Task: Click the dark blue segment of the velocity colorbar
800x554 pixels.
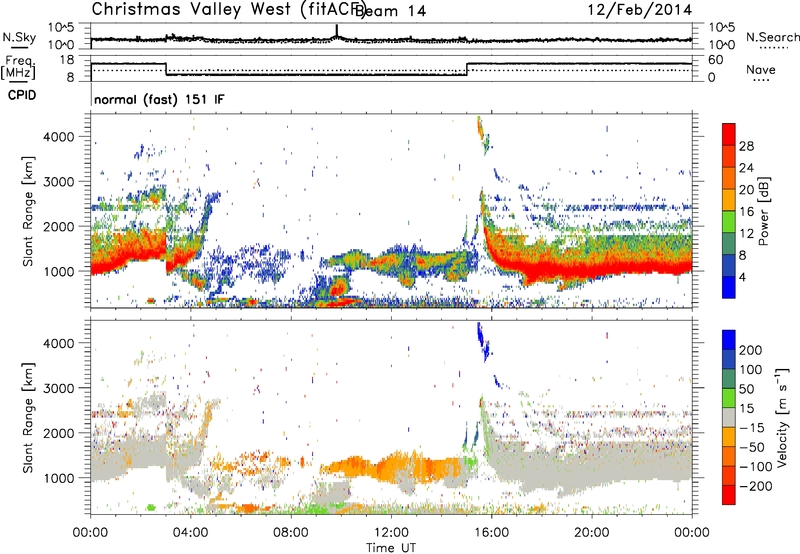Action: coord(729,340)
